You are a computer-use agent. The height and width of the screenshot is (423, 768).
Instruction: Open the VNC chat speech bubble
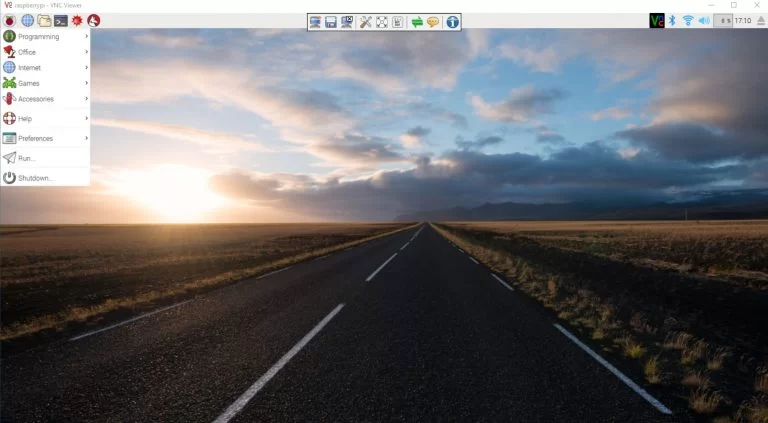pyautogui.click(x=433, y=21)
